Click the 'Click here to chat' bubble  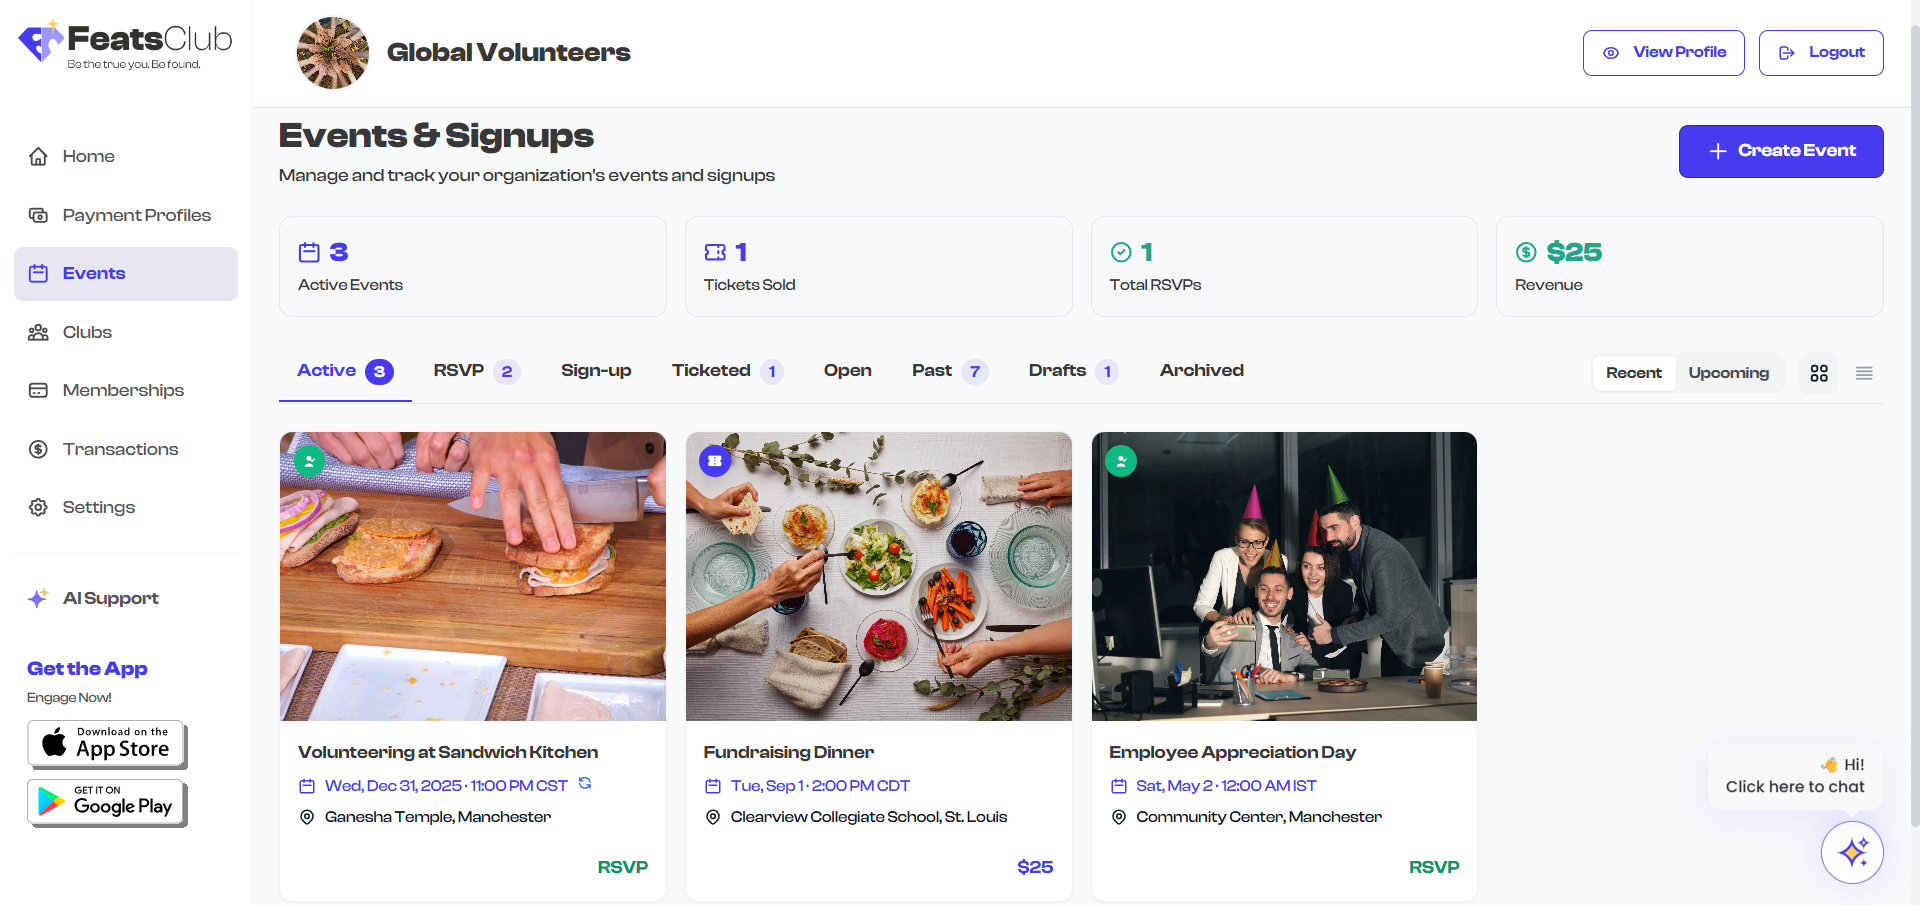(1795, 776)
